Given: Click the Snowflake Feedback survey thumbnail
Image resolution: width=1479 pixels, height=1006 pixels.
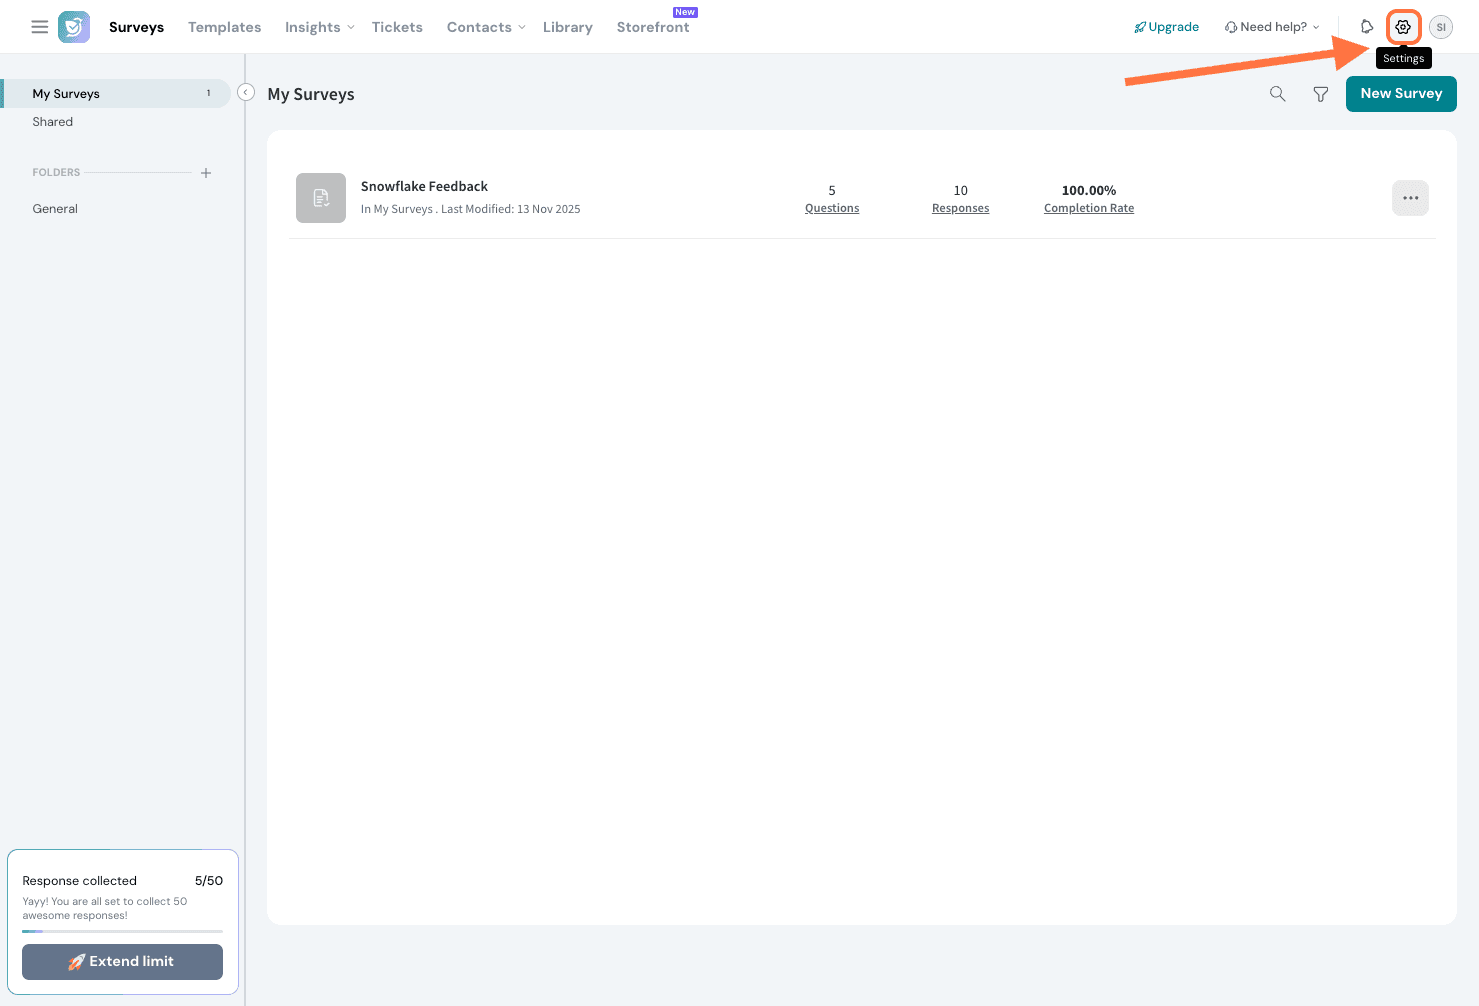Looking at the screenshot, I should point(321,198).
